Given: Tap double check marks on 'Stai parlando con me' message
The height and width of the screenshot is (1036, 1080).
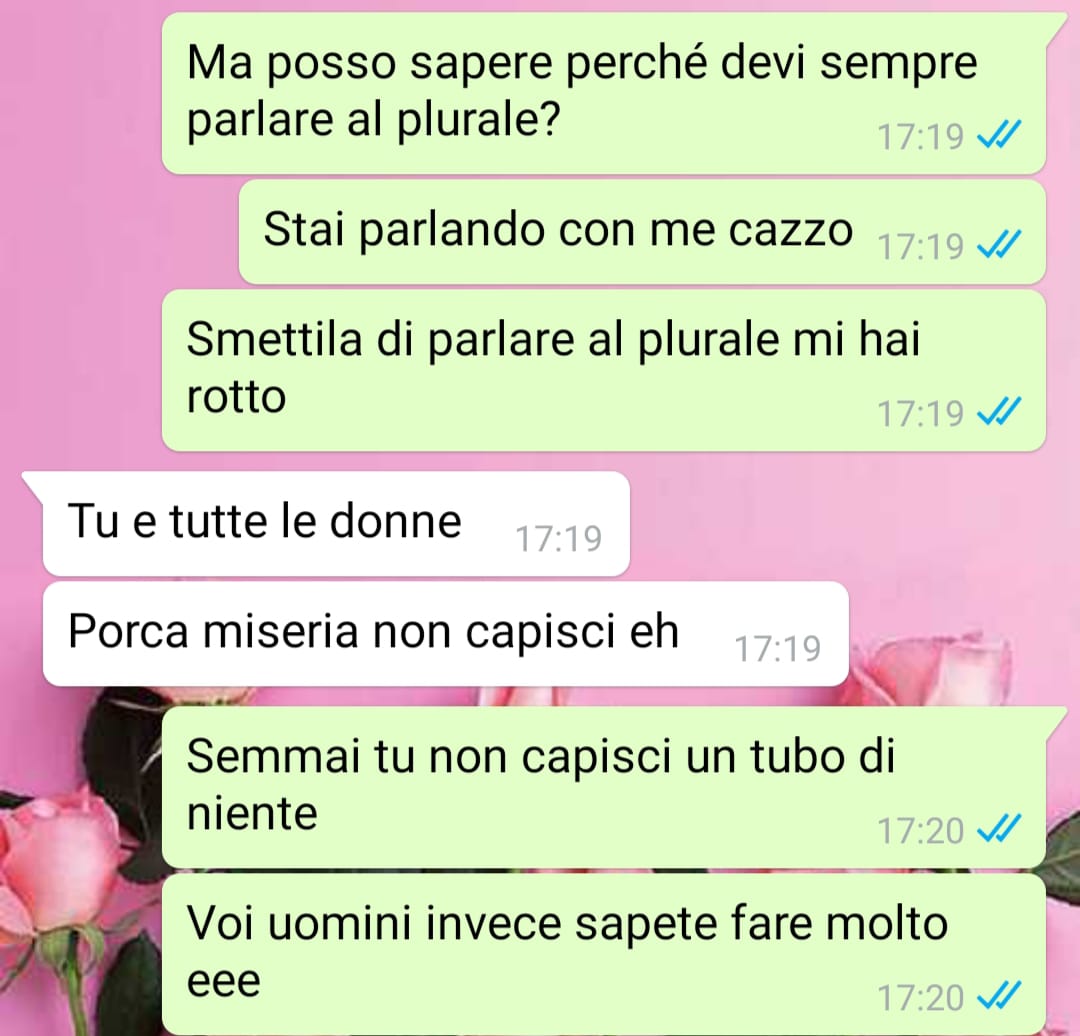Looking at the screenshot, I should 999,245.
